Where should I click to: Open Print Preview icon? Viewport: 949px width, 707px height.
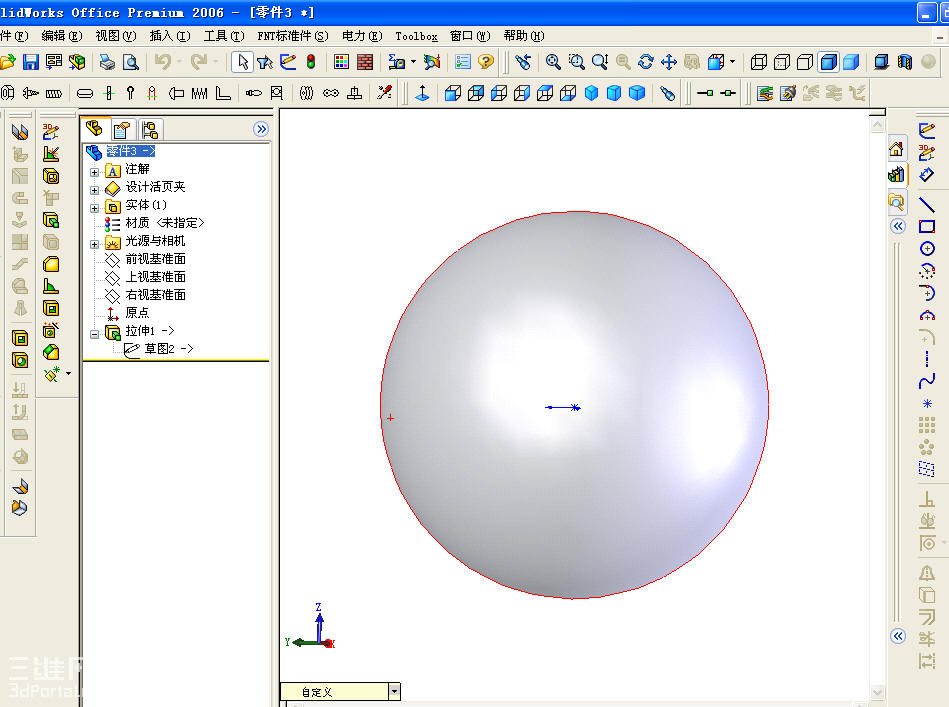point(131,62)
